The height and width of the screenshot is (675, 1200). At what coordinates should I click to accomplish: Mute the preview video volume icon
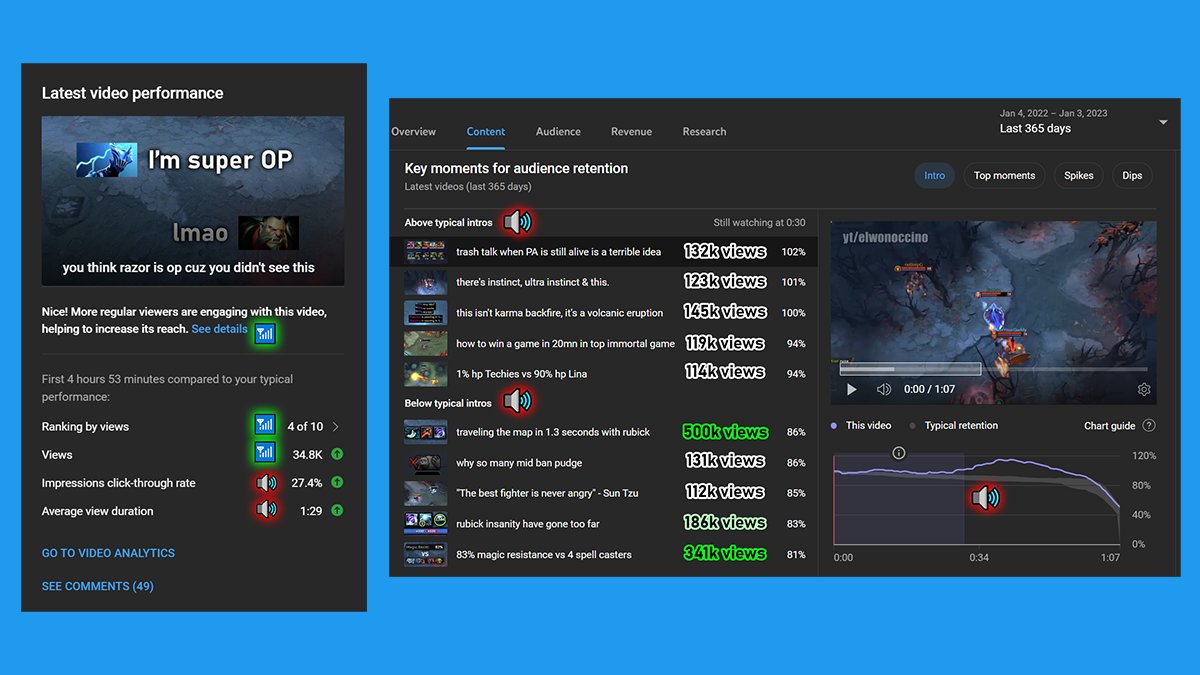click(x=884, y=389)
